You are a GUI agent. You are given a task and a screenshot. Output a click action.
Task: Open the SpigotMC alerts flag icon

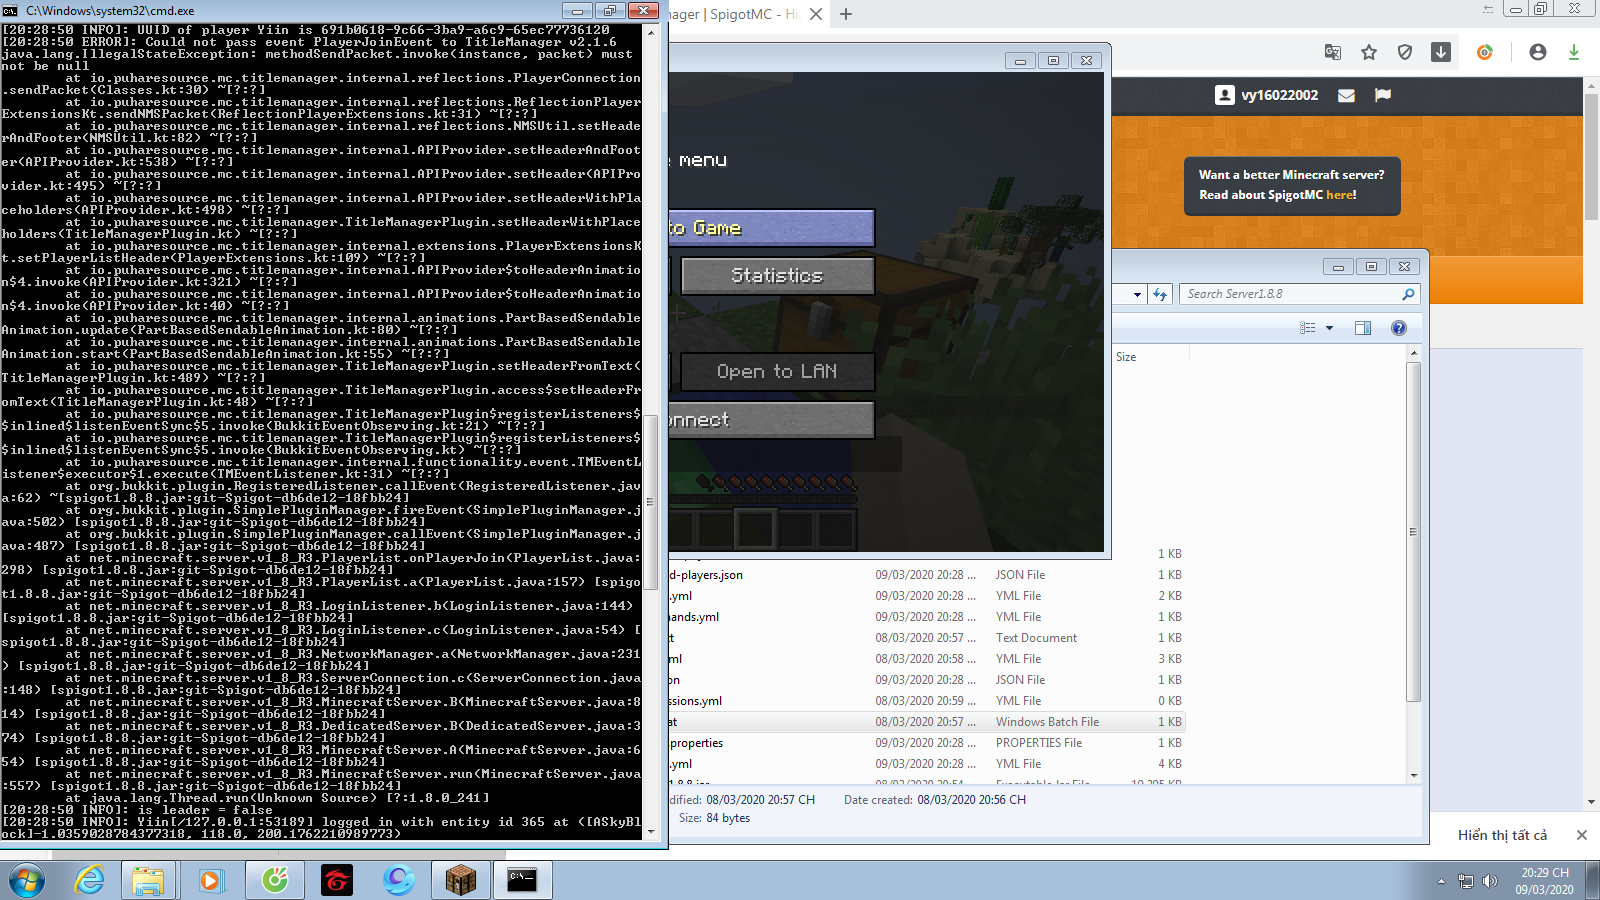1383,95
